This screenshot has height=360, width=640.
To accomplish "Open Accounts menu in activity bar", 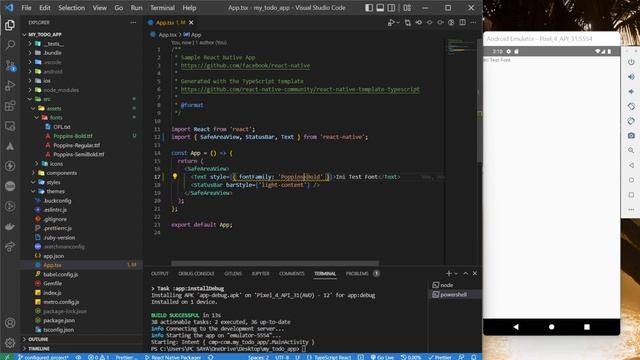I will click(10, 323).
